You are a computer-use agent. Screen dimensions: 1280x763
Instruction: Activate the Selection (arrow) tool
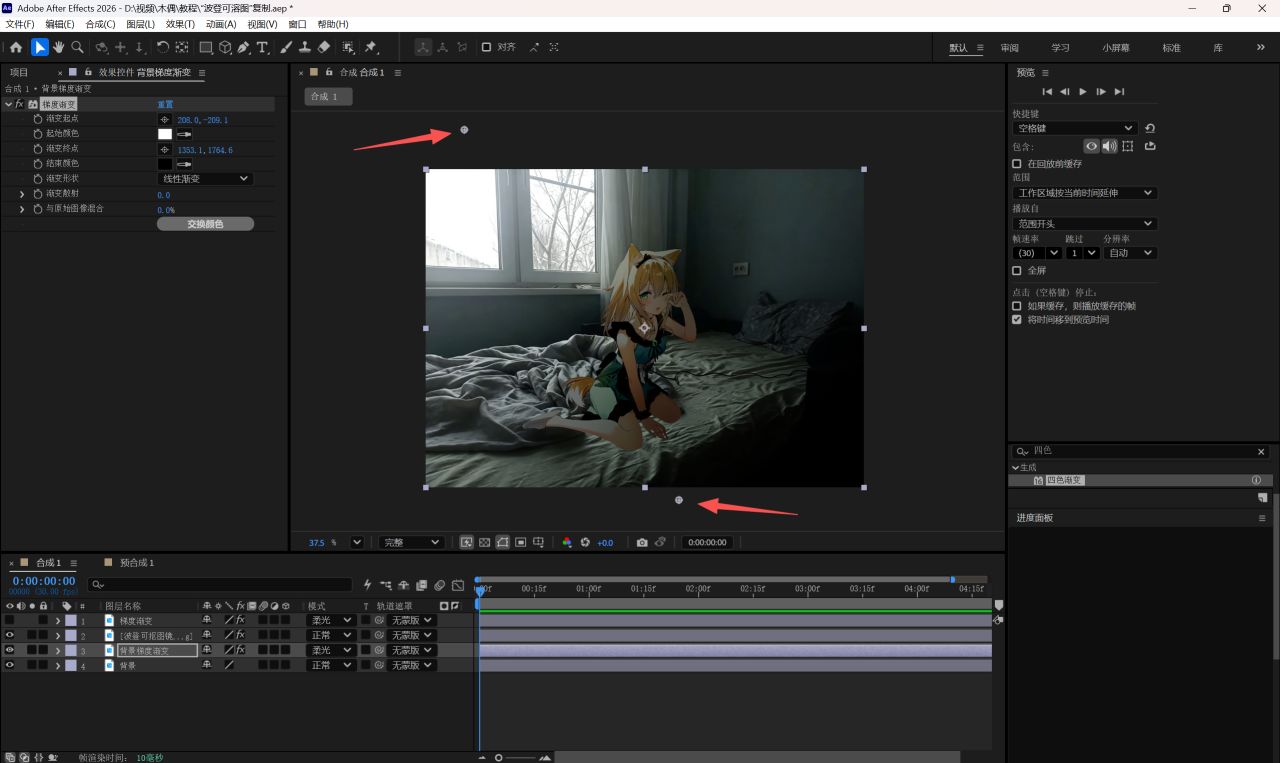40,47
